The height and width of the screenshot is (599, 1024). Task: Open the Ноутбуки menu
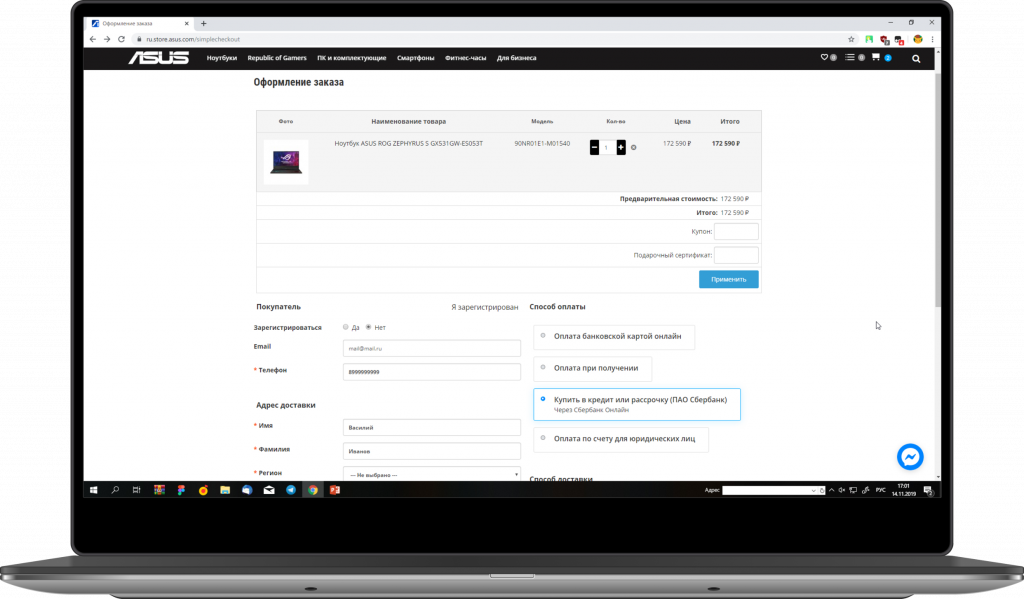coord(221,58)
